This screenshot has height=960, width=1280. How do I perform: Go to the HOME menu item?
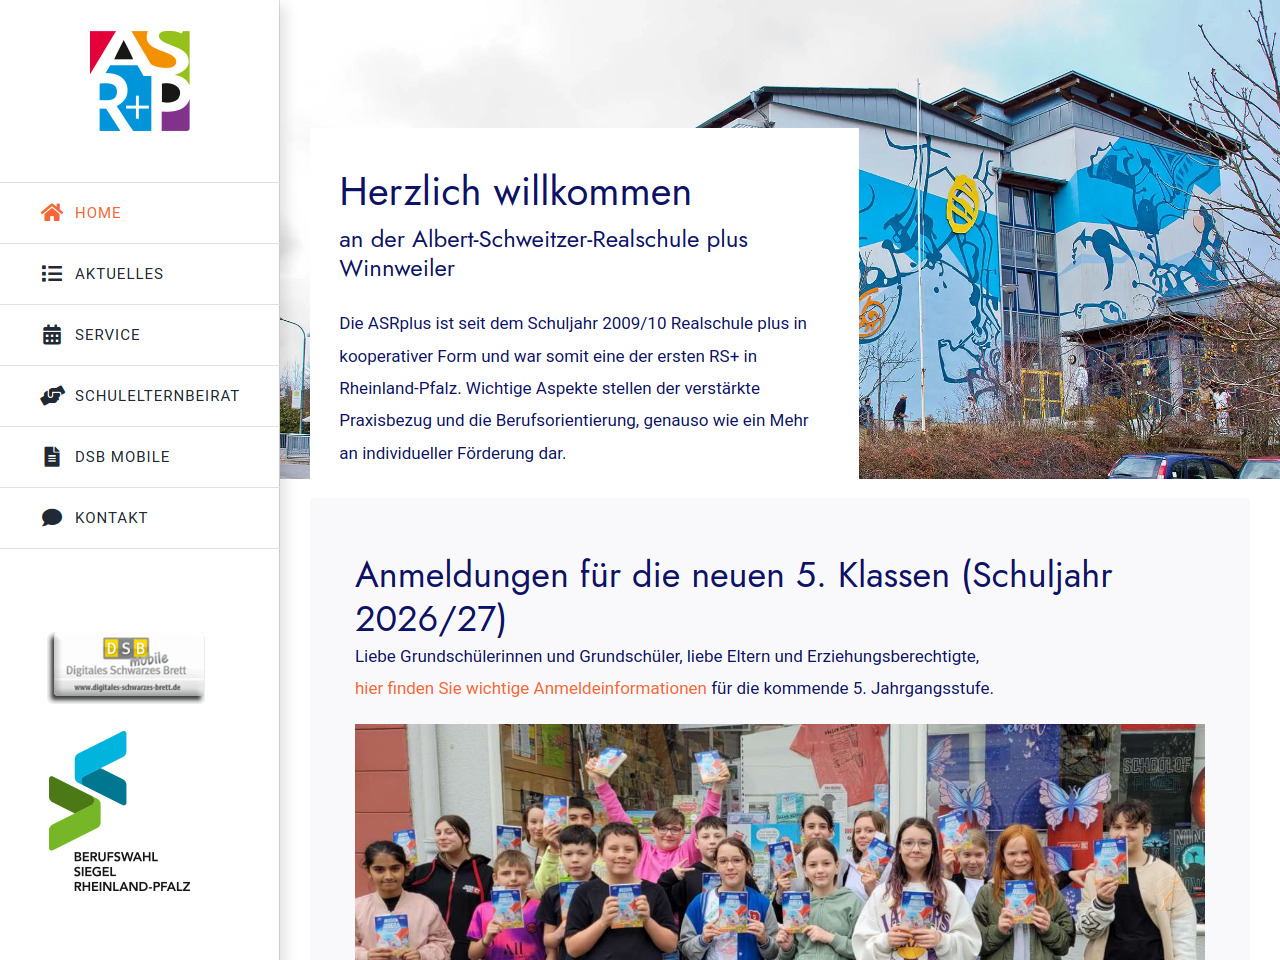(98, 213)
